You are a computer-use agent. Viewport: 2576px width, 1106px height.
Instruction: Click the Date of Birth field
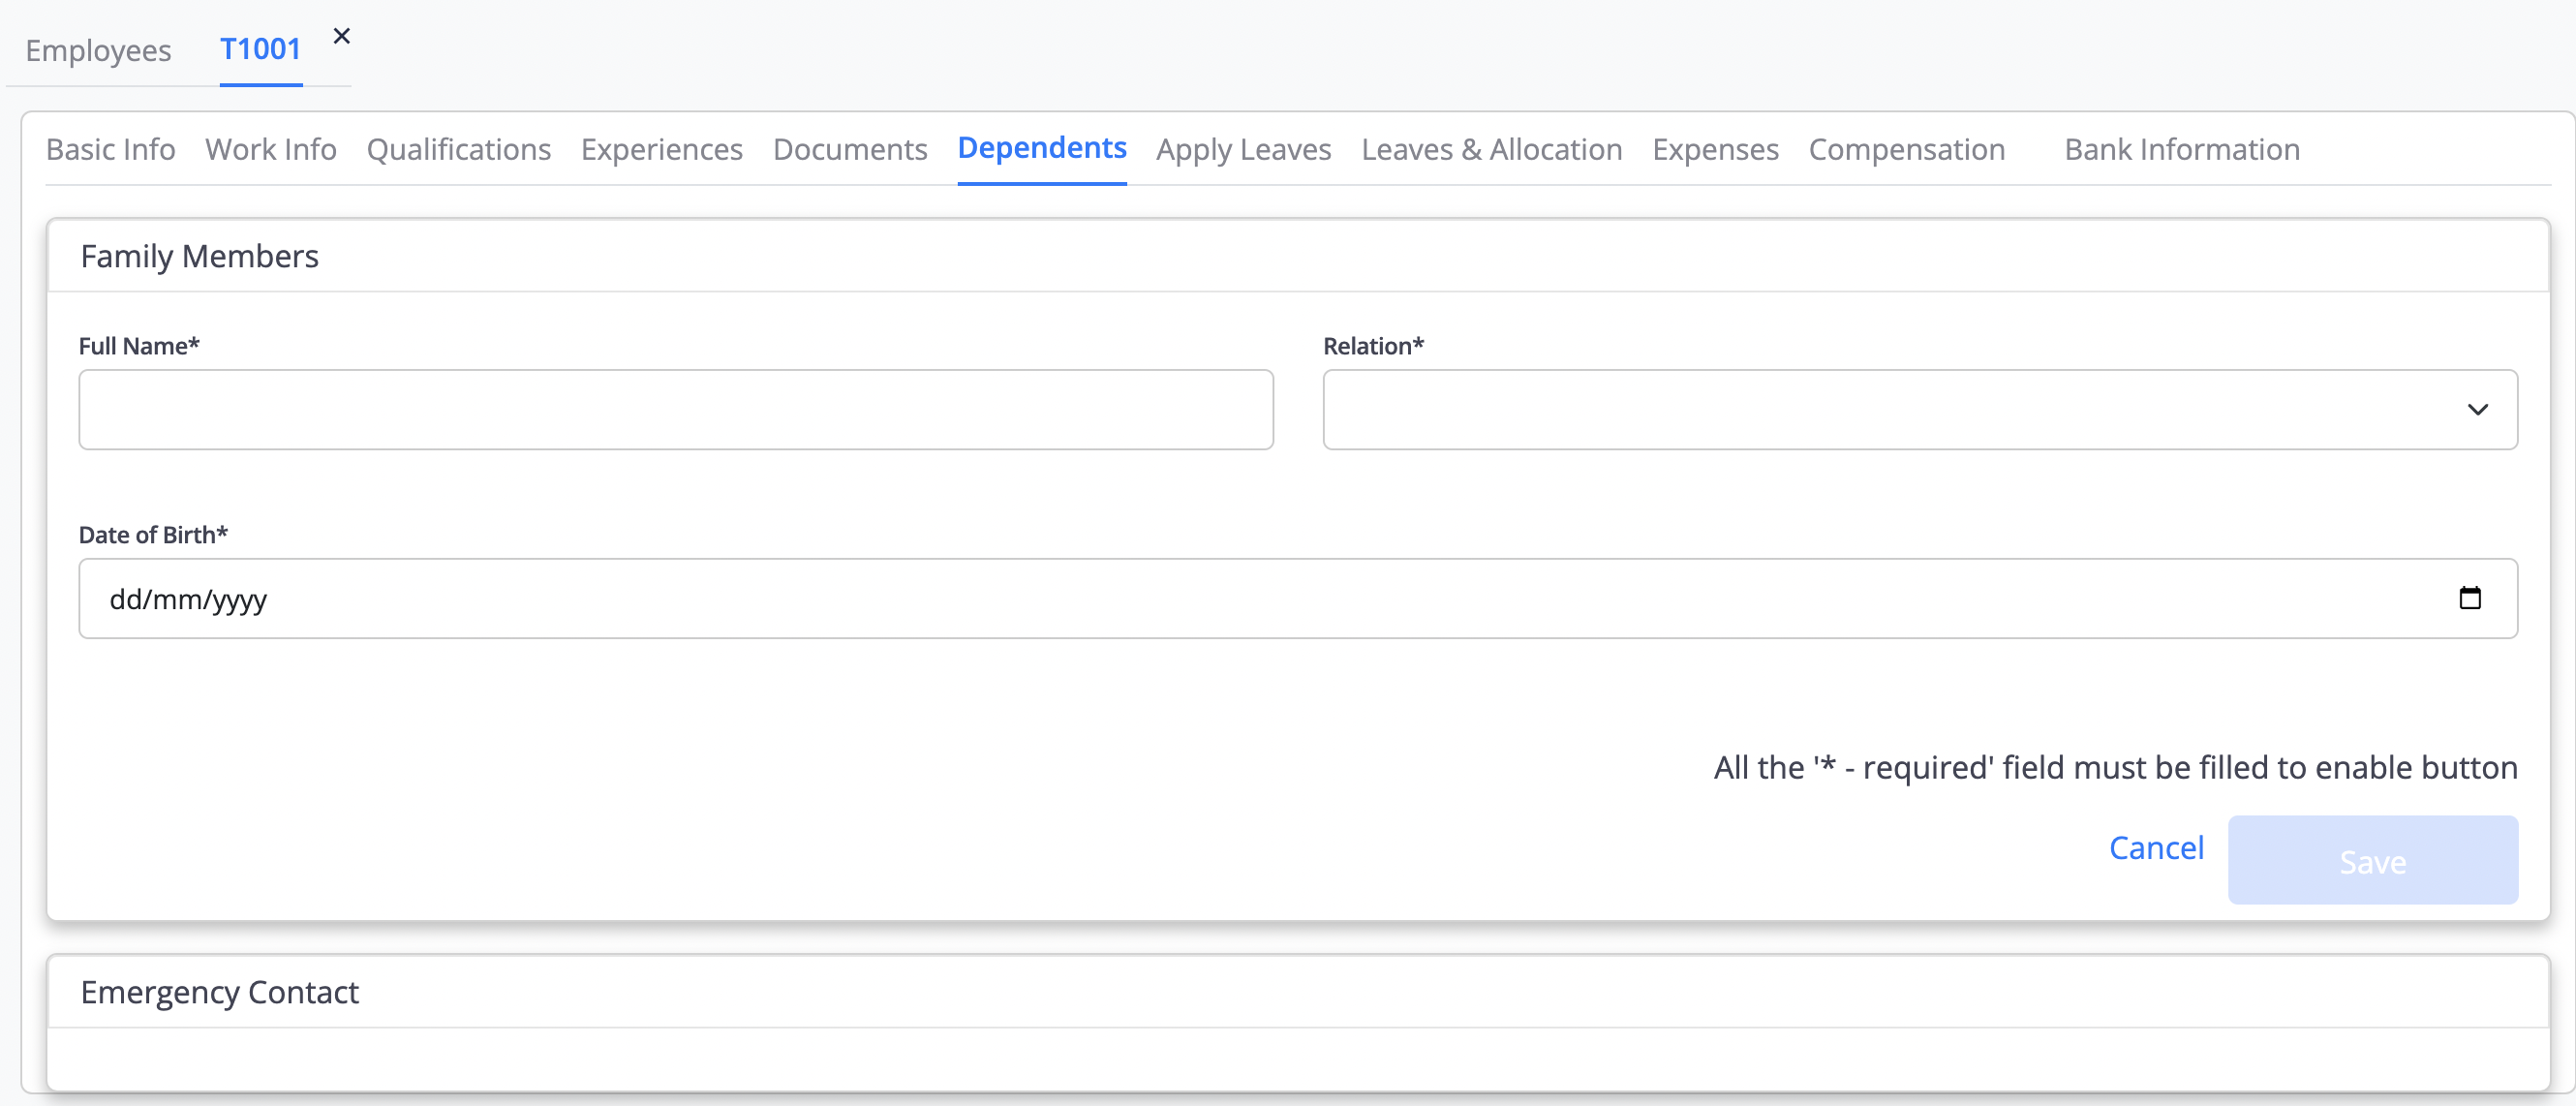pyautogui.click(x=1200, y=598)
